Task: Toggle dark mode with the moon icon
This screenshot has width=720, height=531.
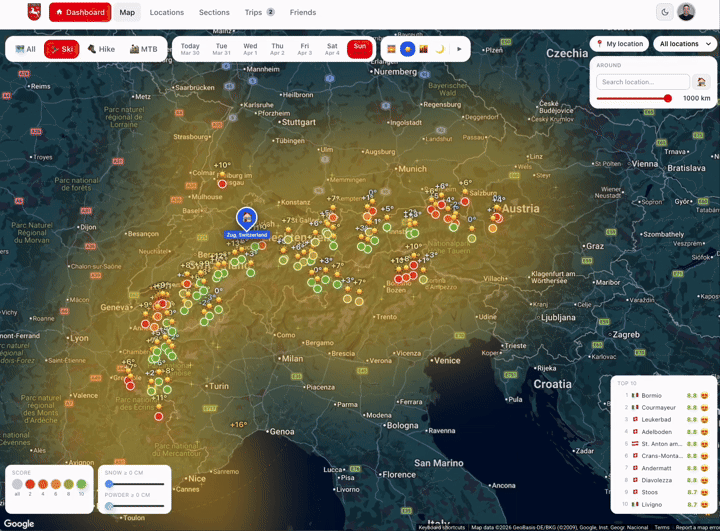Action: (x=664, y=13)
